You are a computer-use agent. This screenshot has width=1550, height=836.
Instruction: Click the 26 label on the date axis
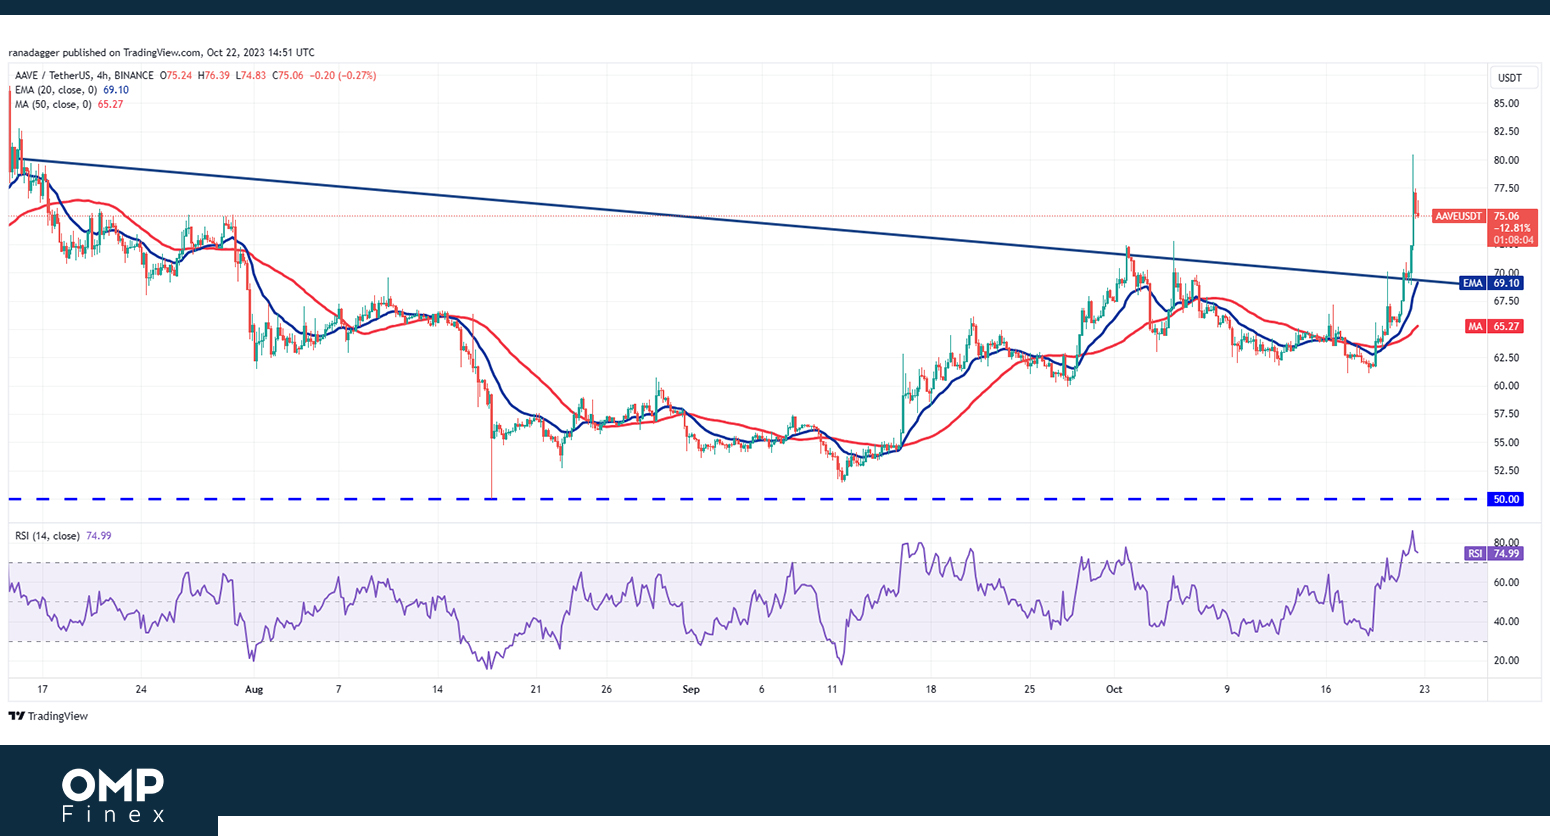pyautogui.click(x=606, y=689)
